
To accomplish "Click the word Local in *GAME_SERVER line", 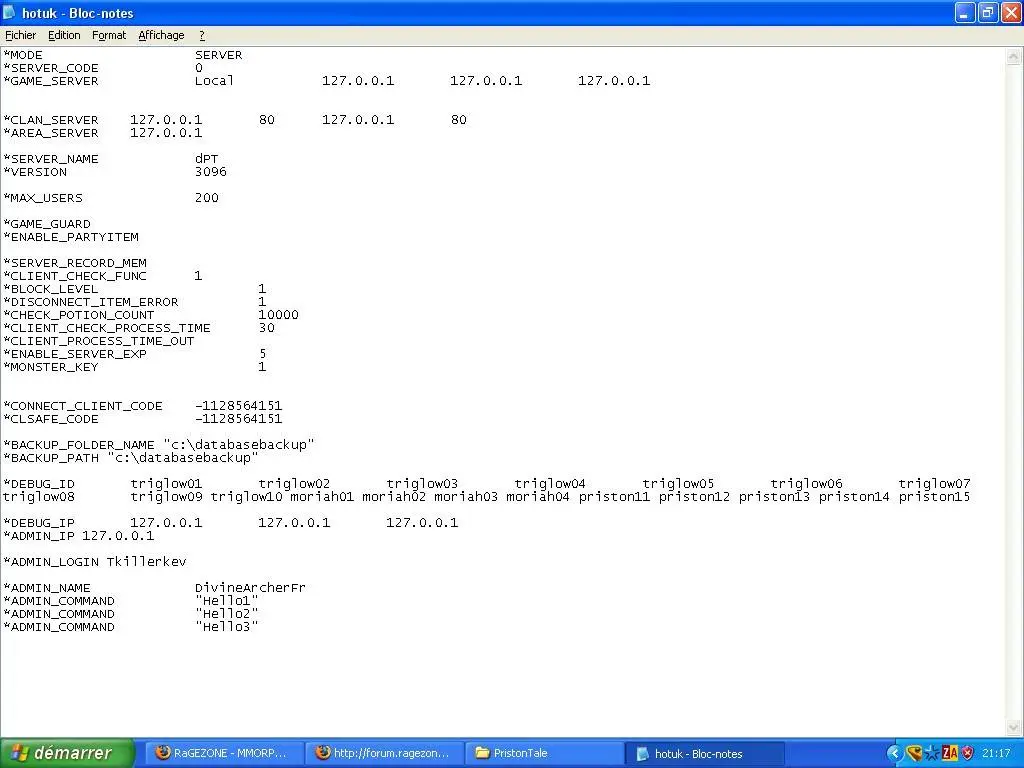I will click(x=214, y=81).
